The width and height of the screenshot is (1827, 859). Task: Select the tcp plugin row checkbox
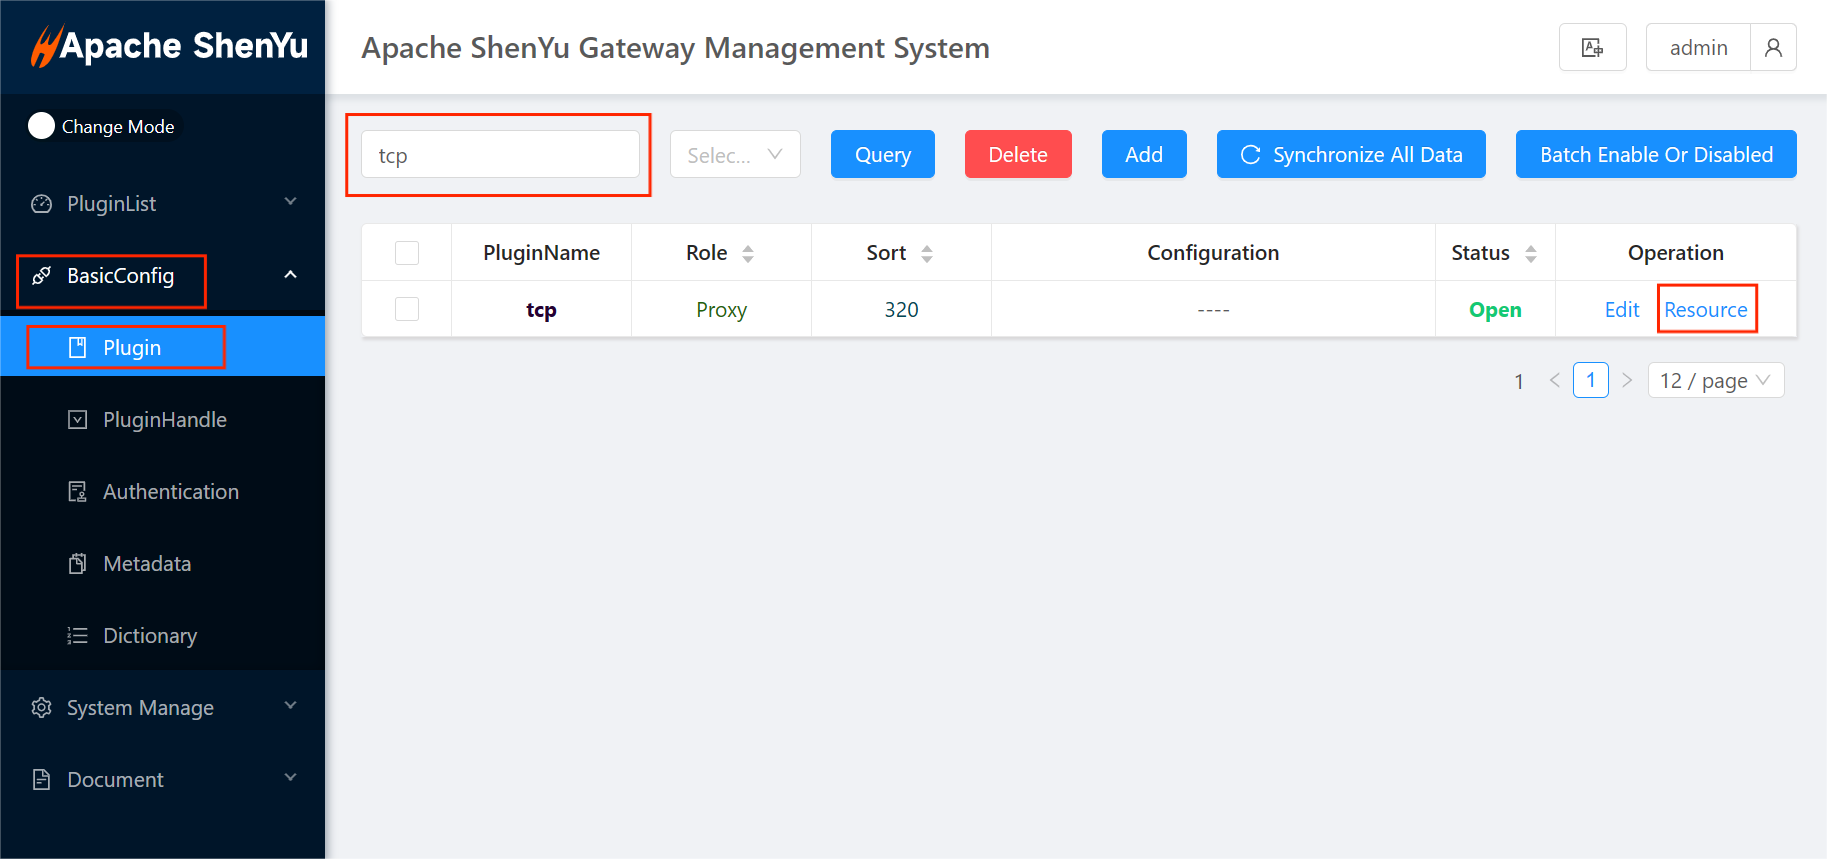pyautogui.click(x=407, y=309)
